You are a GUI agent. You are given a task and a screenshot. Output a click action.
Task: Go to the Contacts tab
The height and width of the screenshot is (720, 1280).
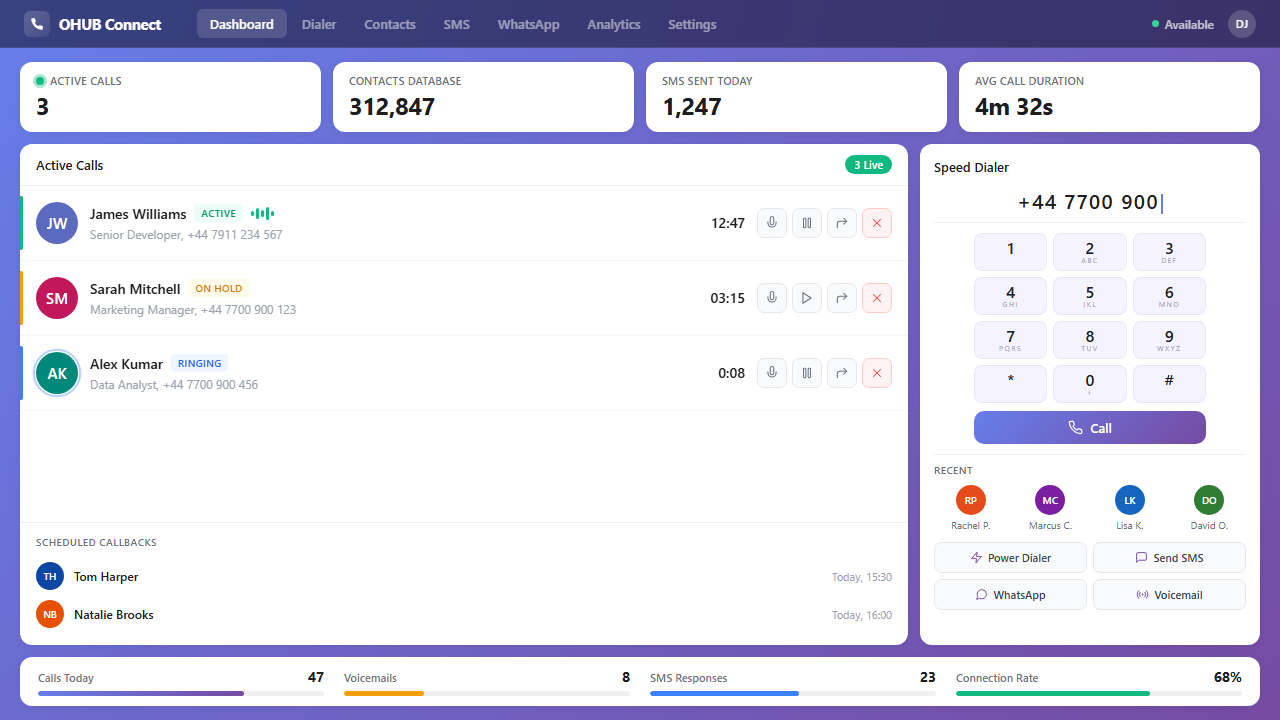(x=390, y=24)
